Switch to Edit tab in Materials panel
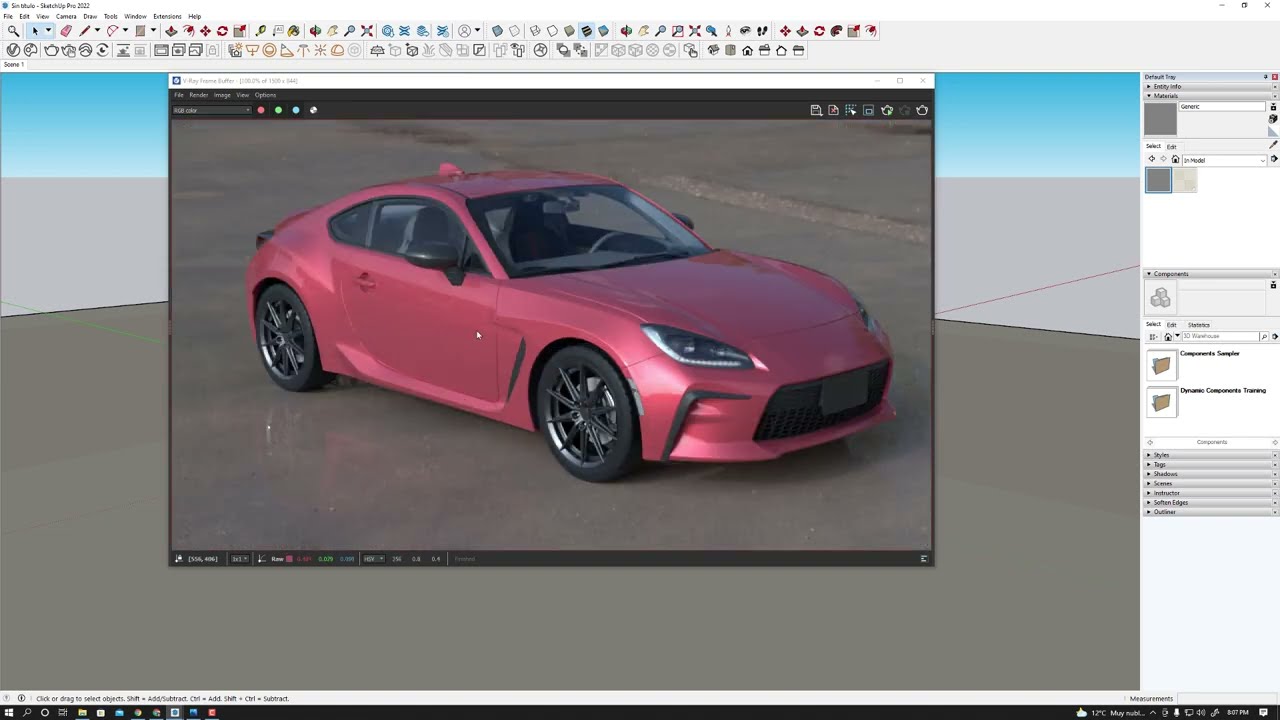 (x=1171, y=147)
